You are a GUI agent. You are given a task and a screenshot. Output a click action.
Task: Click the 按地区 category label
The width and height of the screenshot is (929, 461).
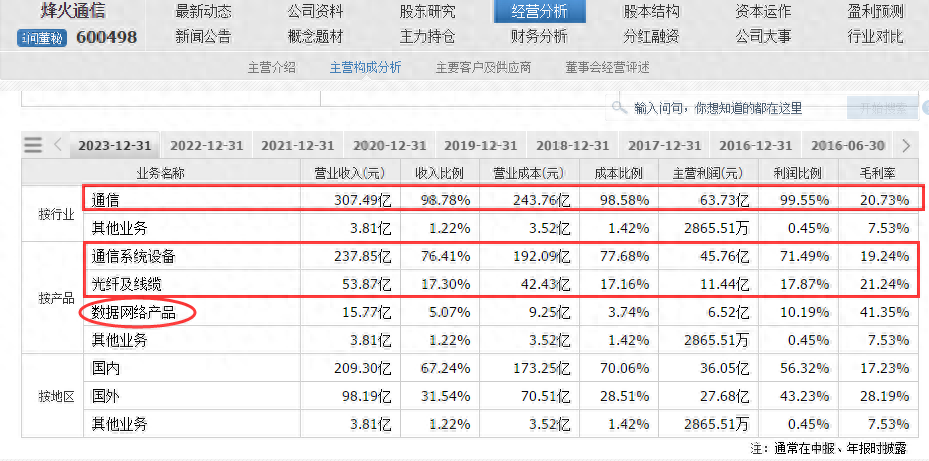(56, 396)
